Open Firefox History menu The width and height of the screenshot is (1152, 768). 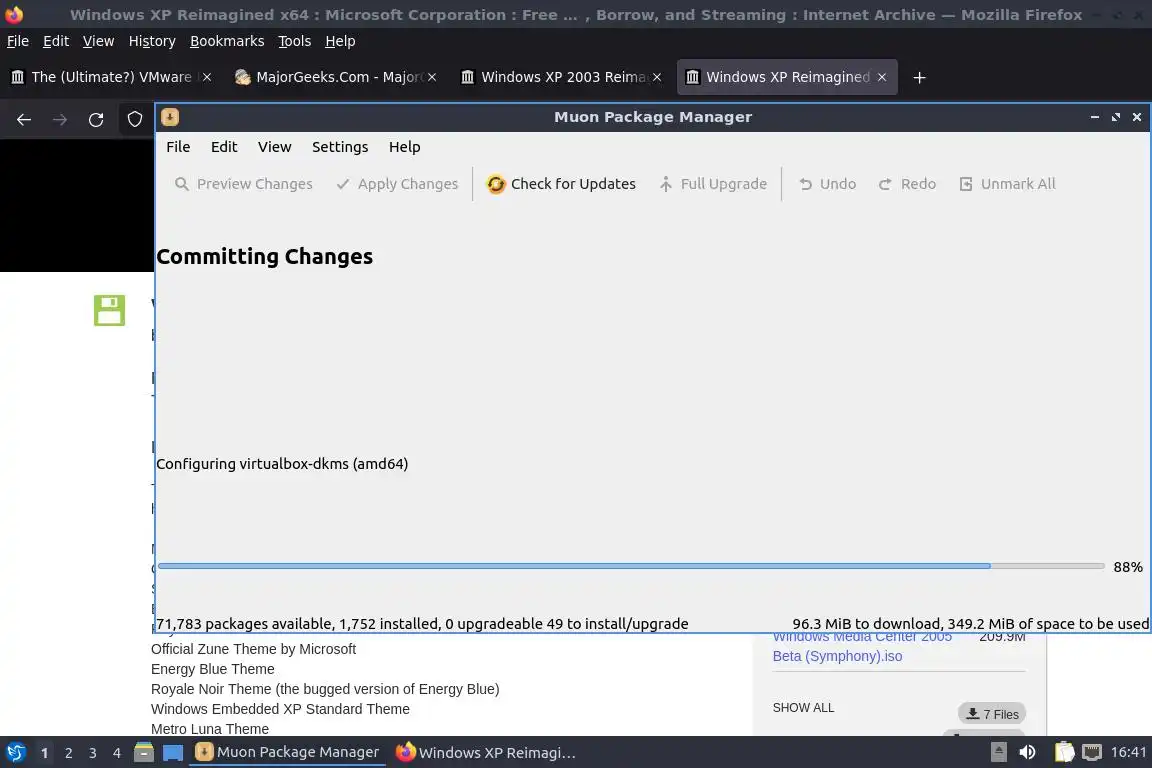tap(152, 41)
